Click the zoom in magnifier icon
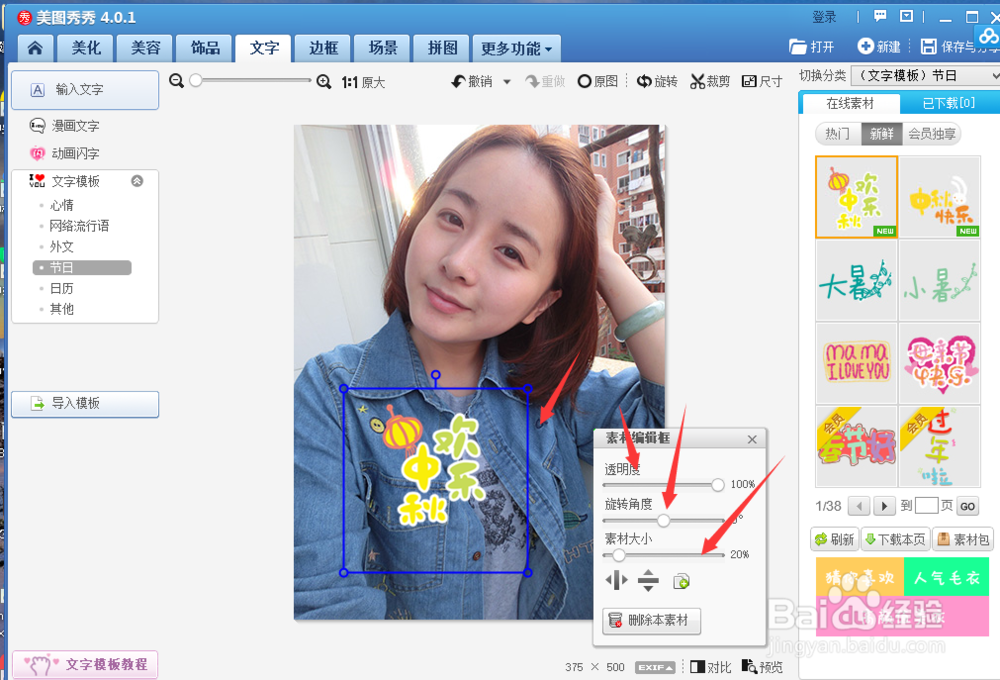Image resolution: width=1000 pixels, height=680 pixels. (x=324, y=81)
